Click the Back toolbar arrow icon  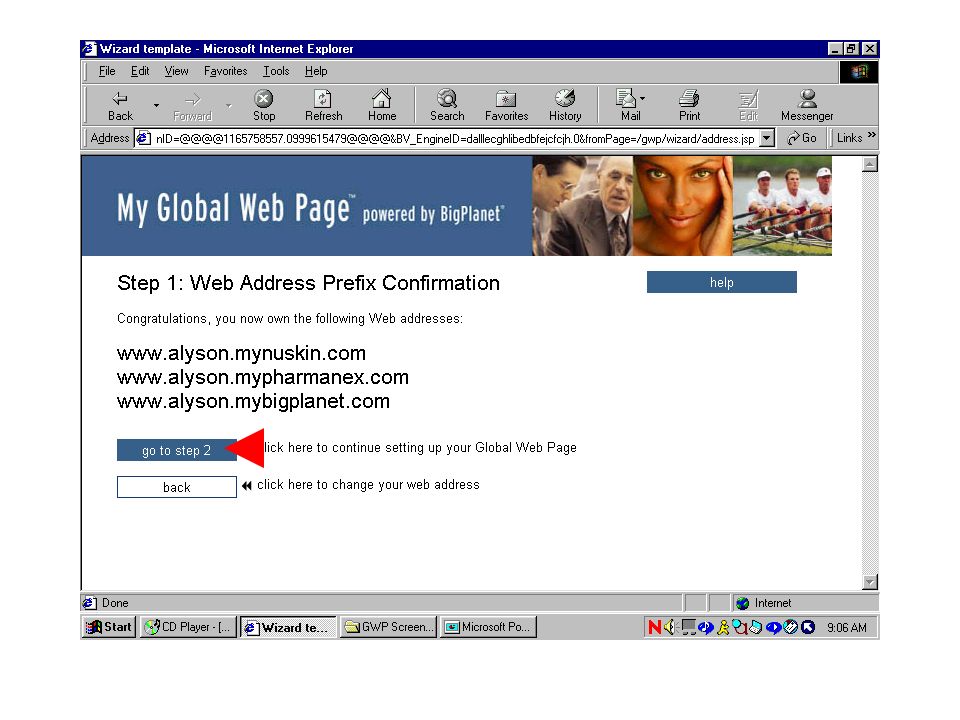pos(119,99)
